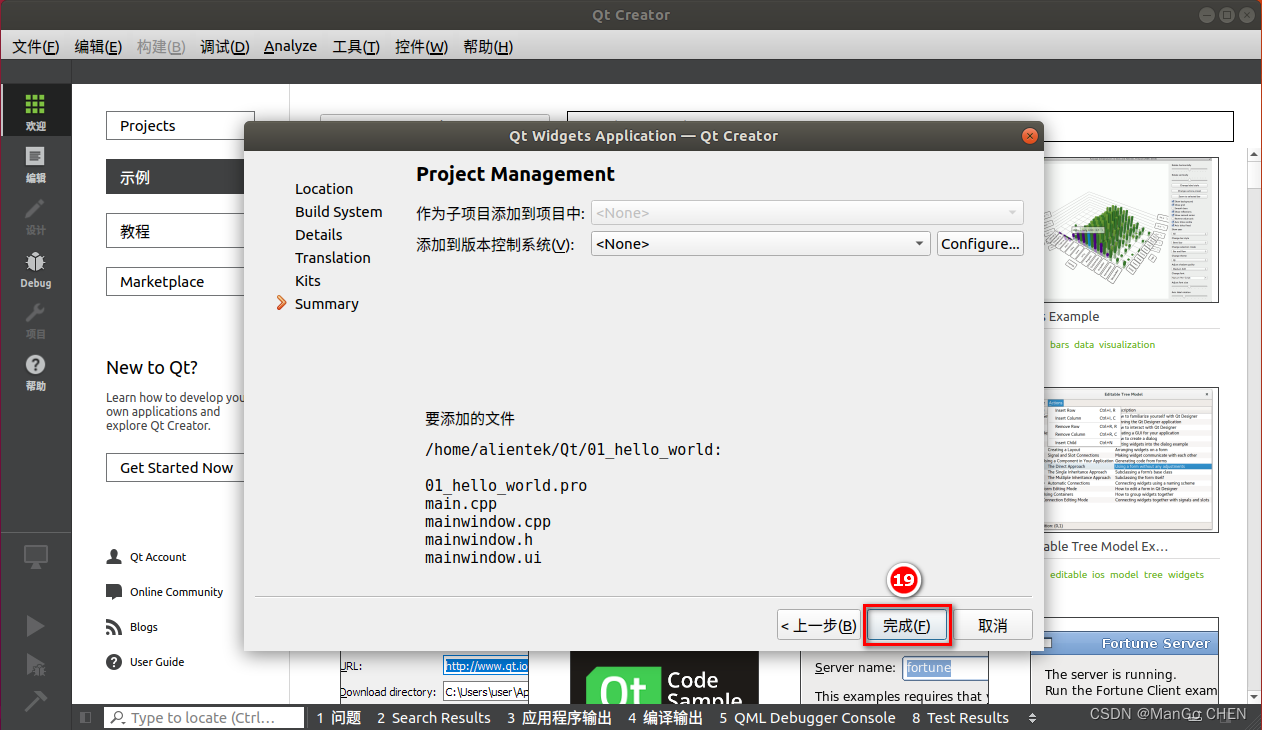The height and width of the screenshot is (730, 1262).
Task: Click the 01_hello_world.pro file name
Action: 506,486
